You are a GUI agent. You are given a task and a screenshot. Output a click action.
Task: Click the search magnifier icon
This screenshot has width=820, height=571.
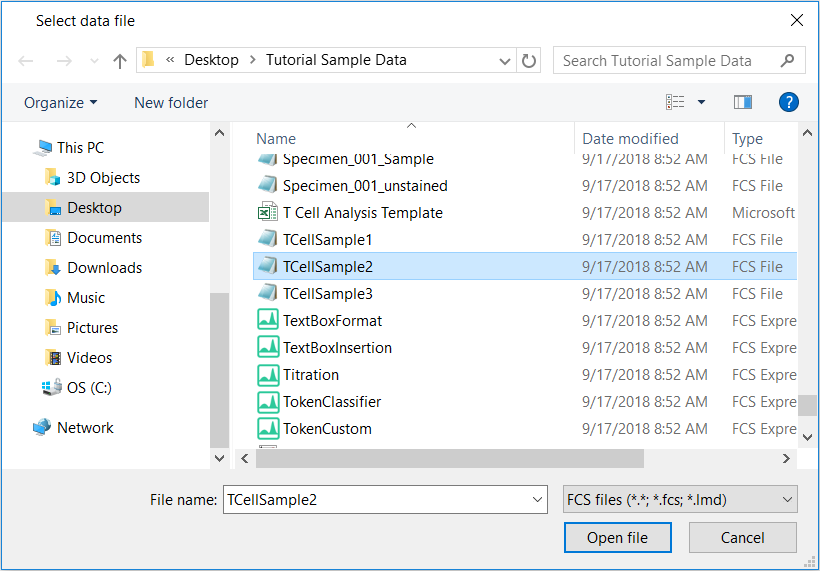[787, 61]
